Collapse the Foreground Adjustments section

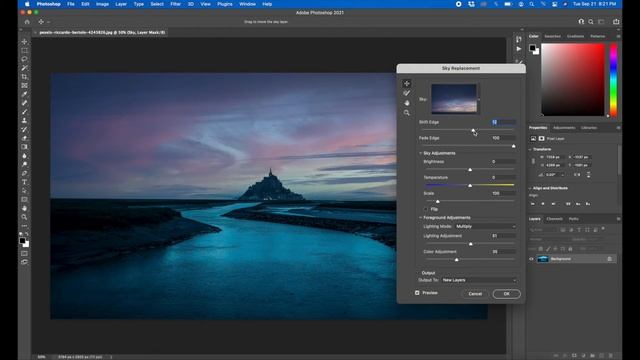[x=420, y=218]
